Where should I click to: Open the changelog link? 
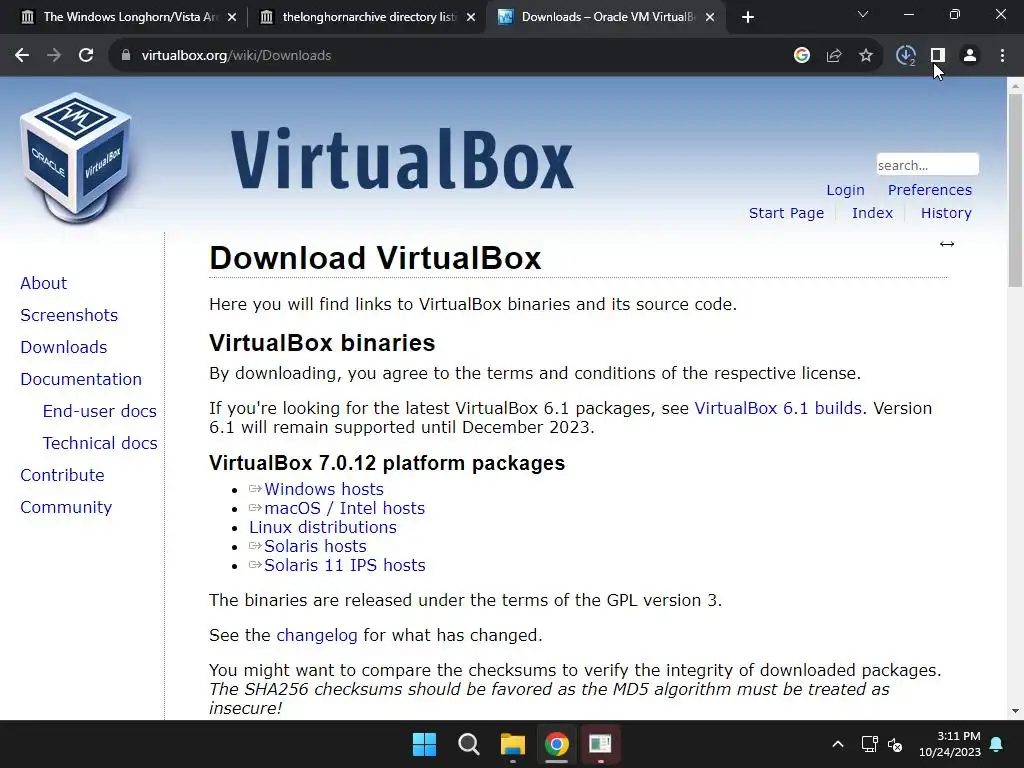pos(317,635)
